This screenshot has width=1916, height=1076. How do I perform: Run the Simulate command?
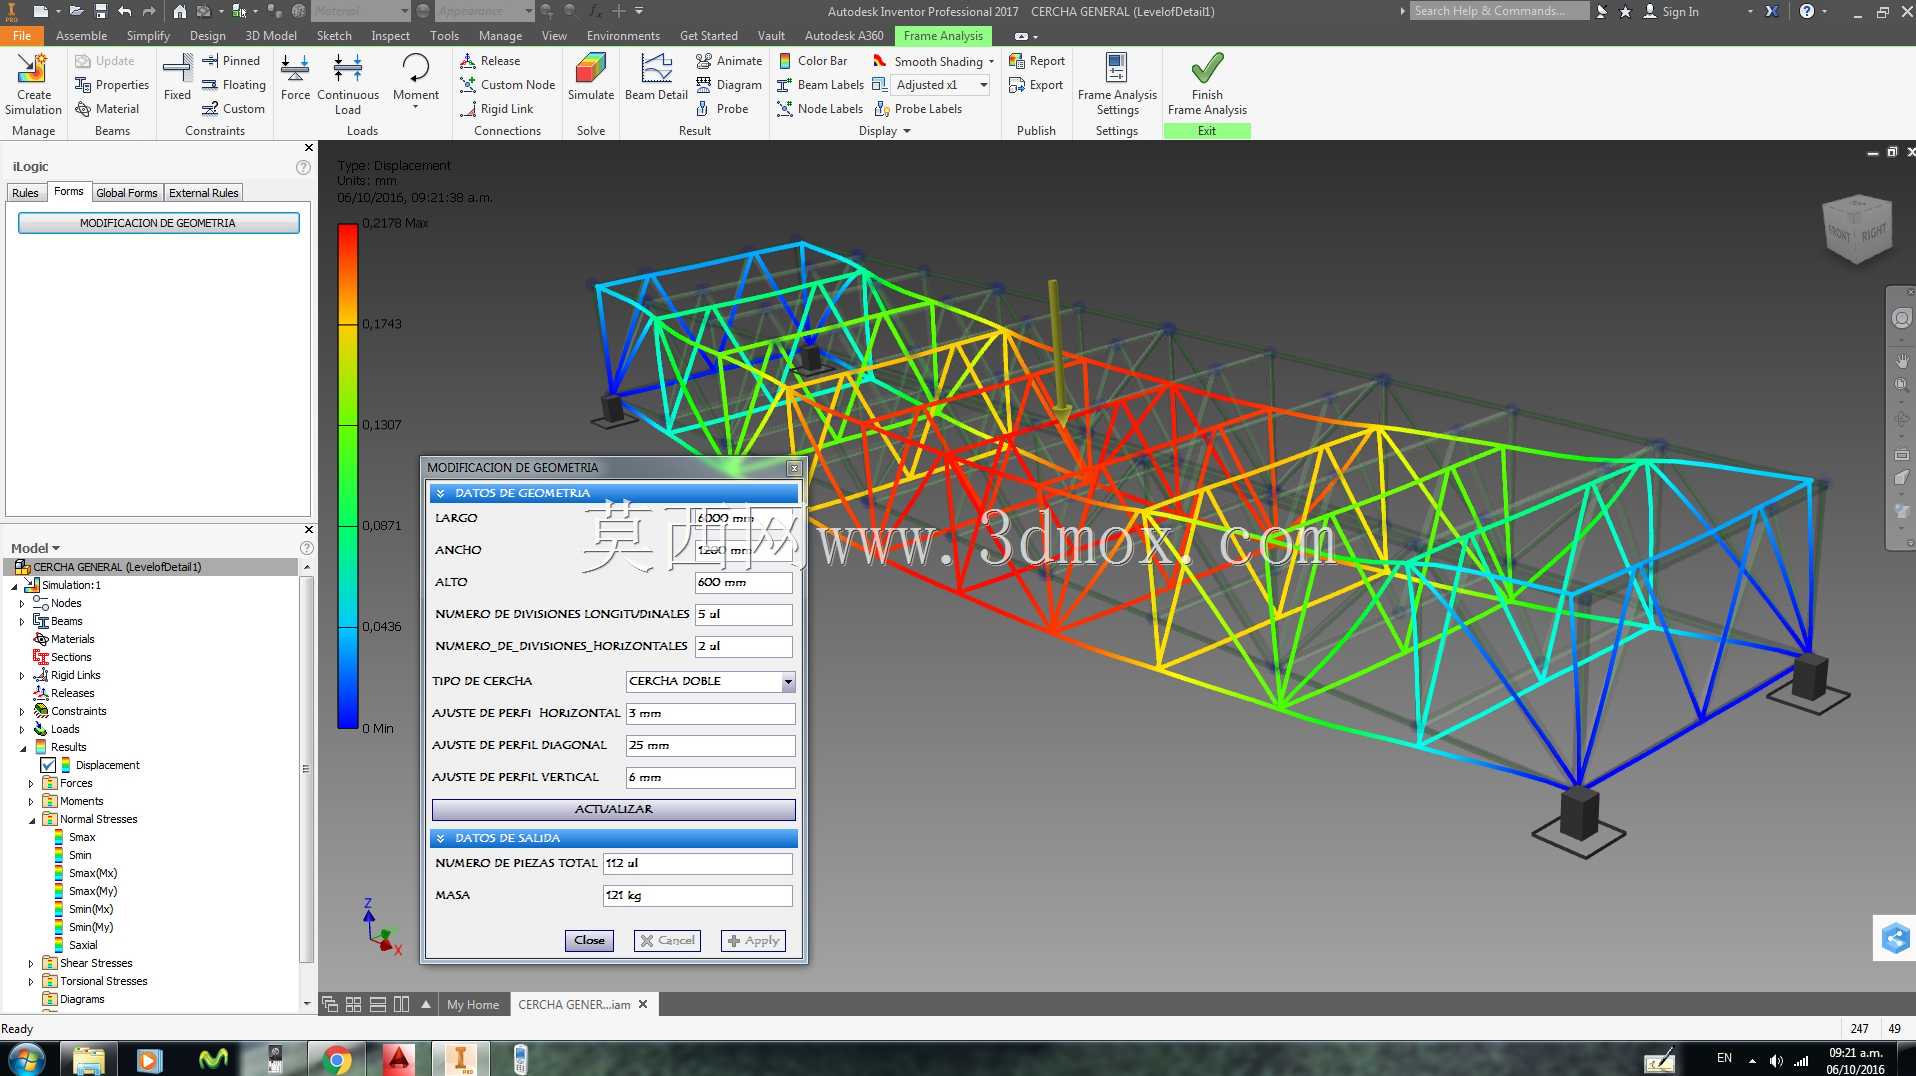pos(591,78)
